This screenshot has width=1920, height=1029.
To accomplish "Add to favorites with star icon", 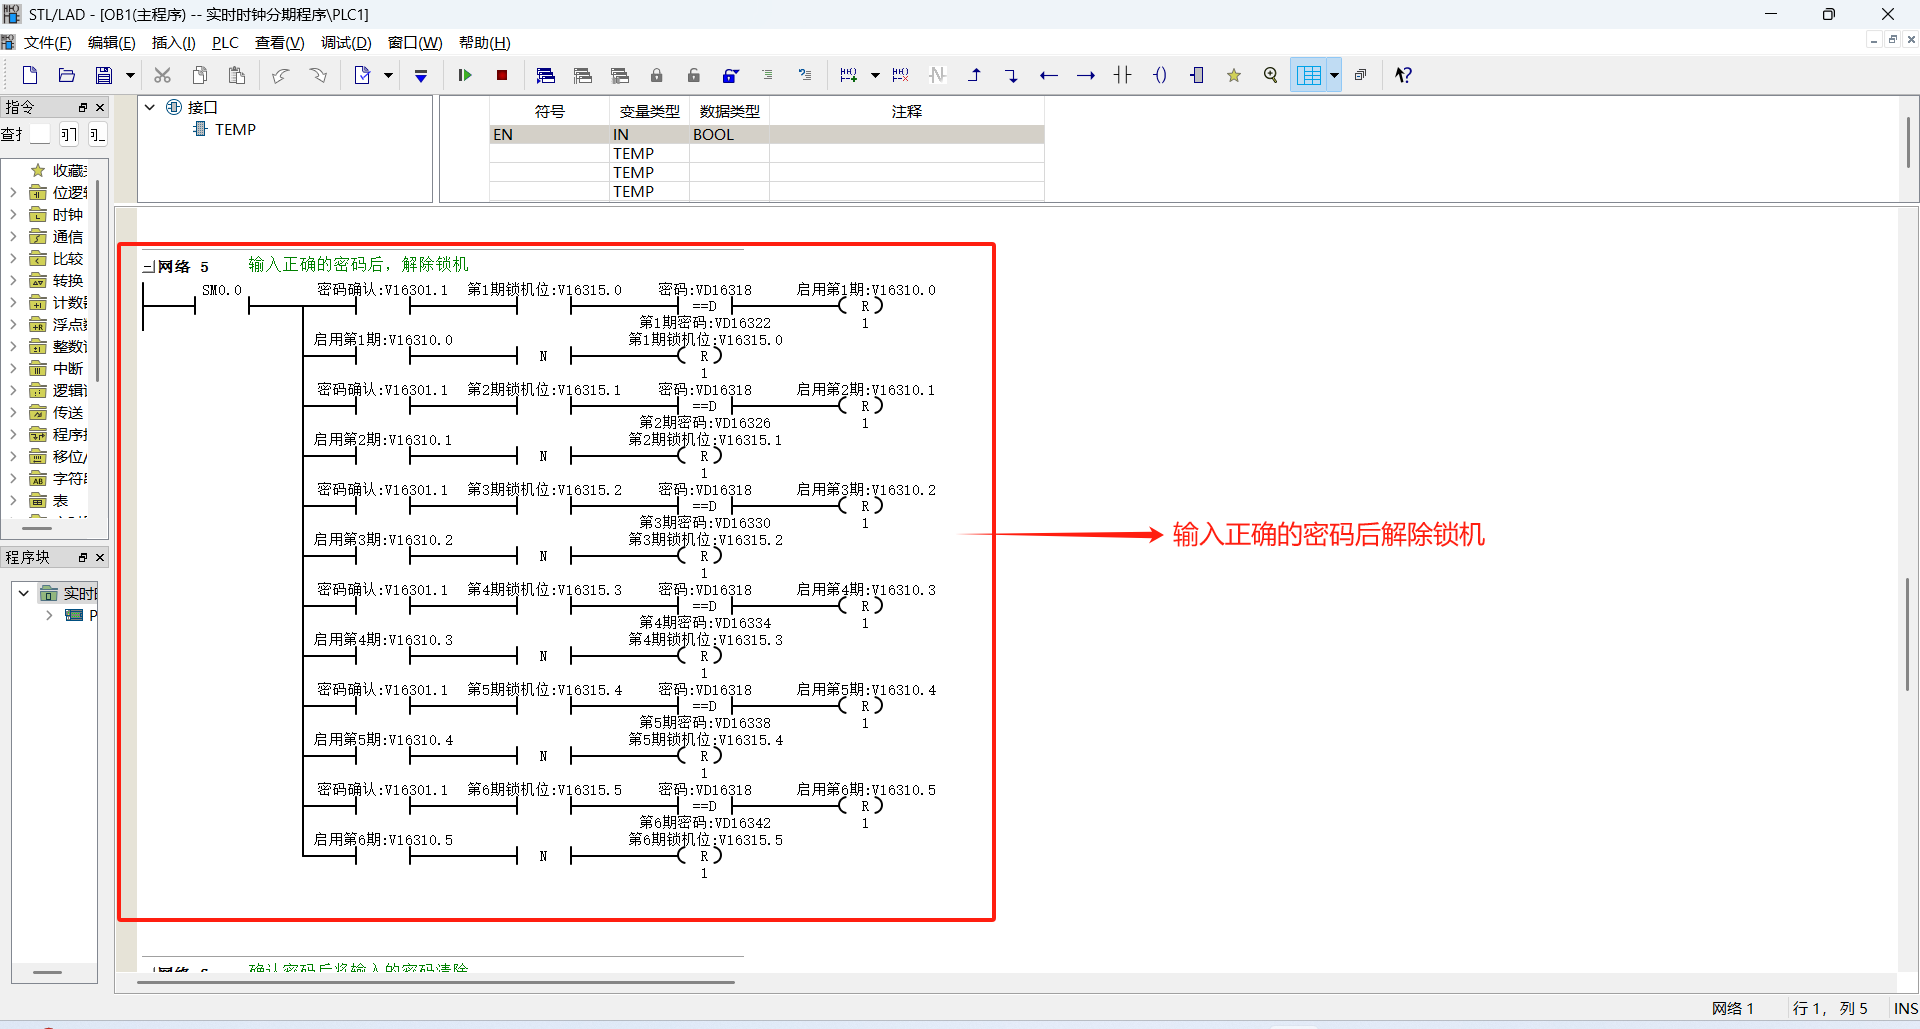I will click(x=1234, y=75).
